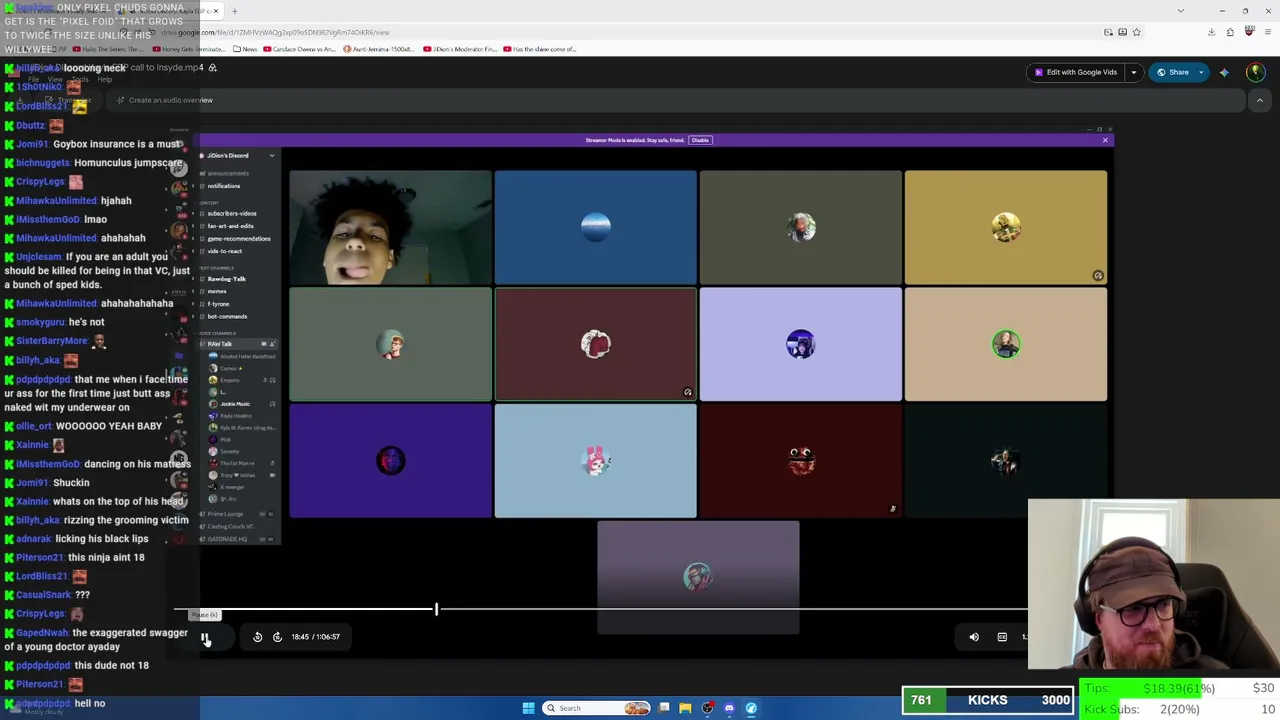
Task: Select the blue sphere avatar call tile
Action: (595, 228)
